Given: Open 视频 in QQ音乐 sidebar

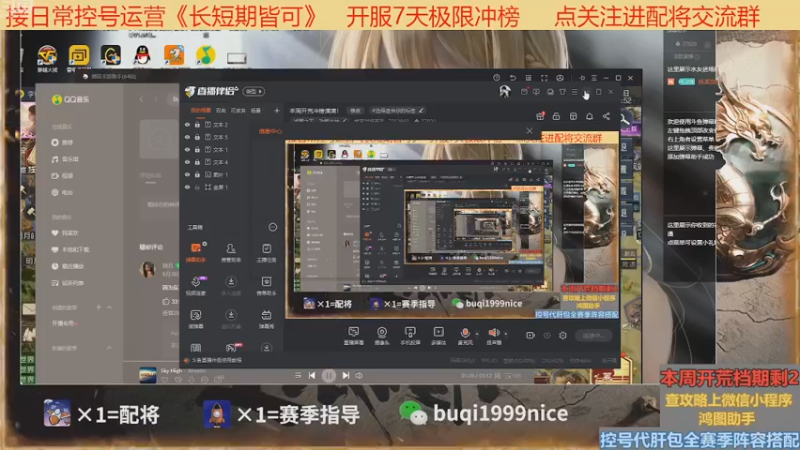Looking at the screenshot, I should 62,176.
